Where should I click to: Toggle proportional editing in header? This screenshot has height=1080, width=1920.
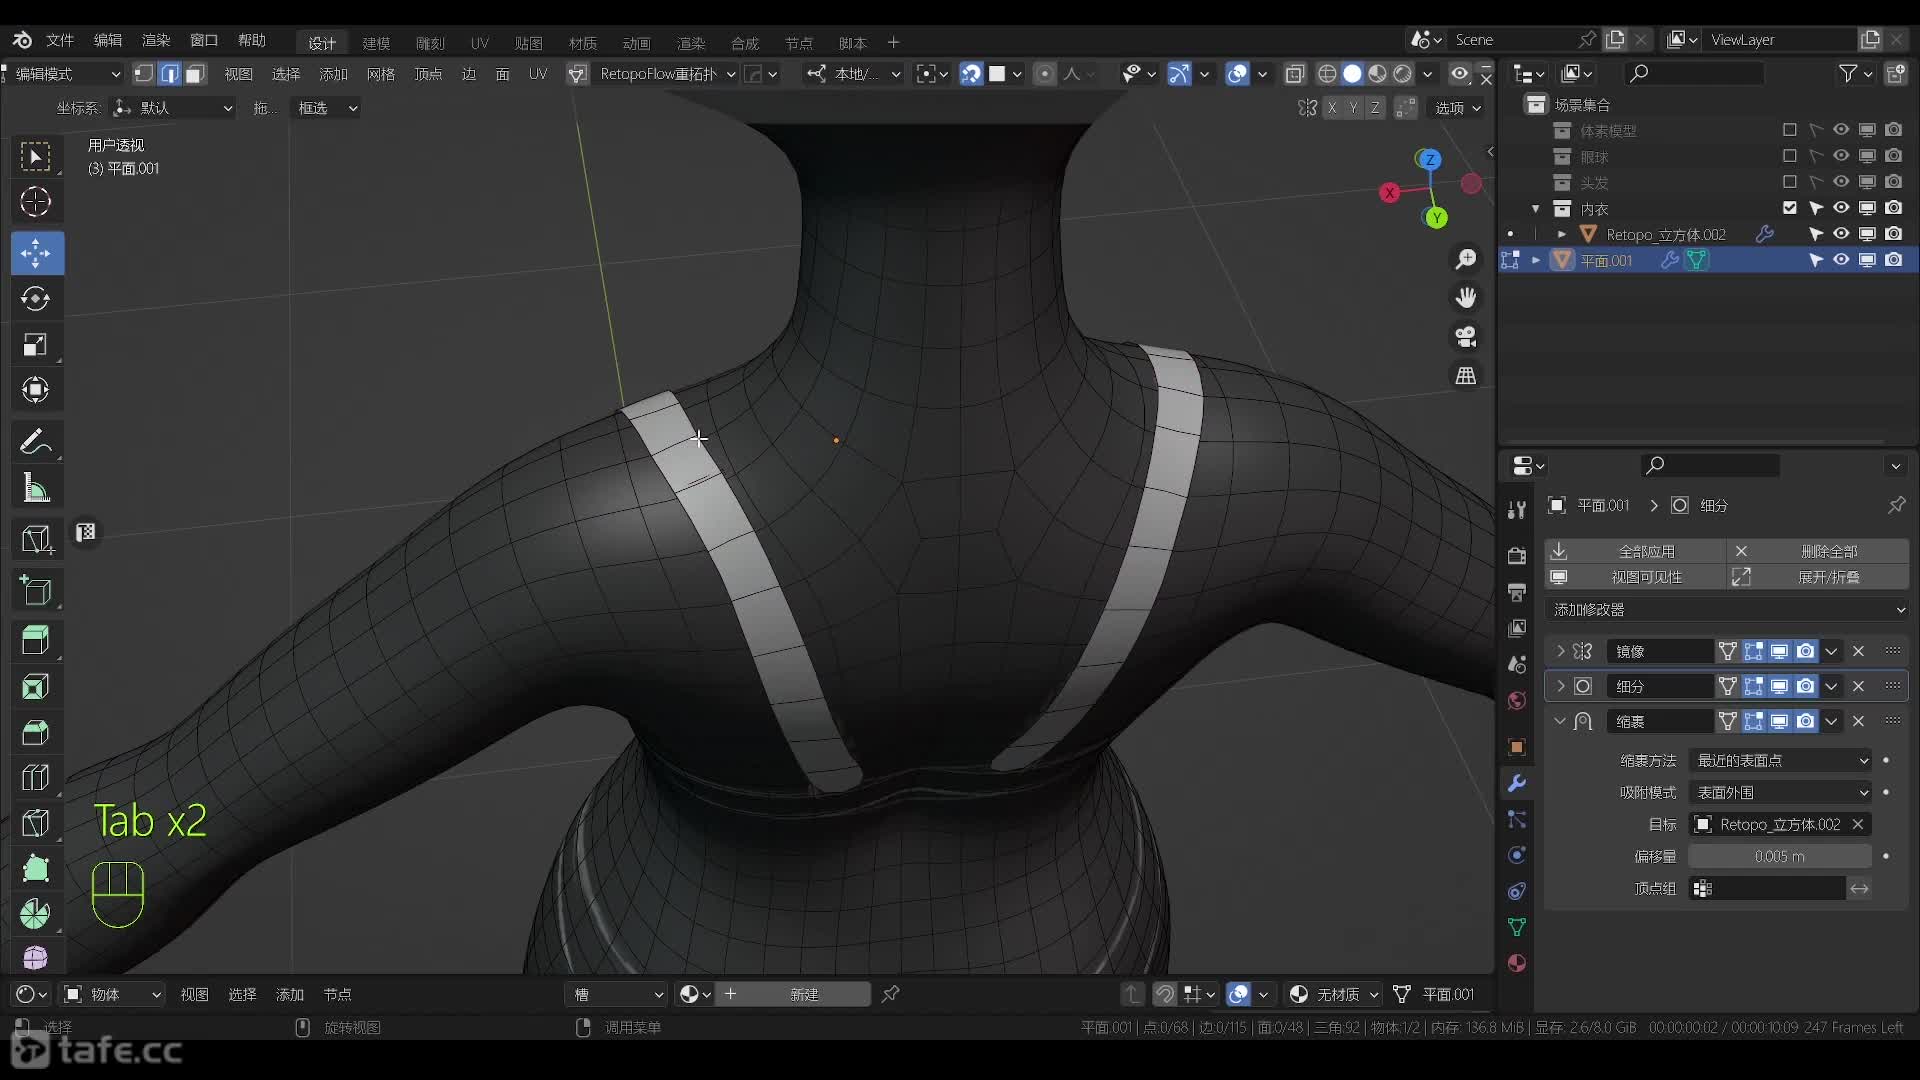pyautogui.click(x=1044, y=74)
